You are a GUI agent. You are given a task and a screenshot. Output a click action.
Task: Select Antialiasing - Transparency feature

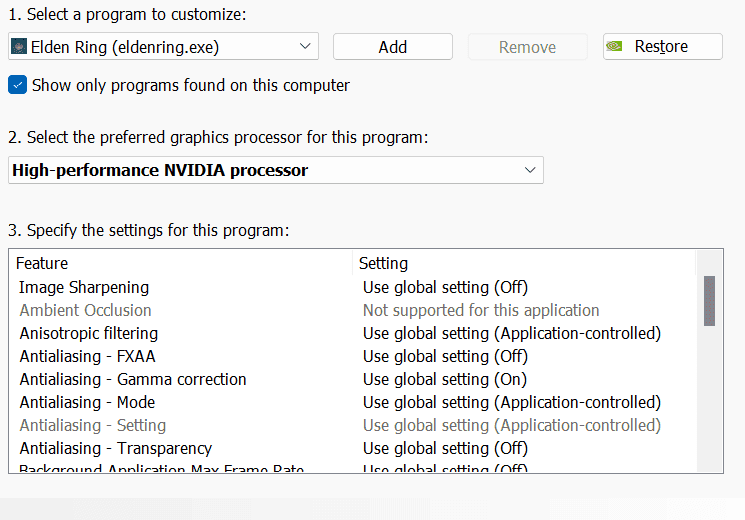115,448
